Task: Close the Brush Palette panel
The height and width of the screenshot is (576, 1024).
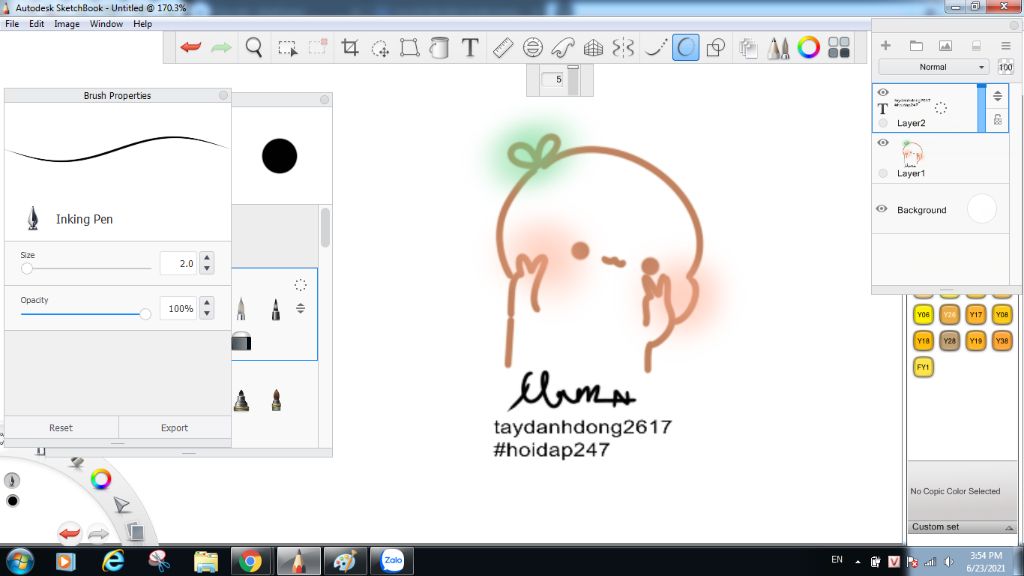Action: [x=325, y=99]
